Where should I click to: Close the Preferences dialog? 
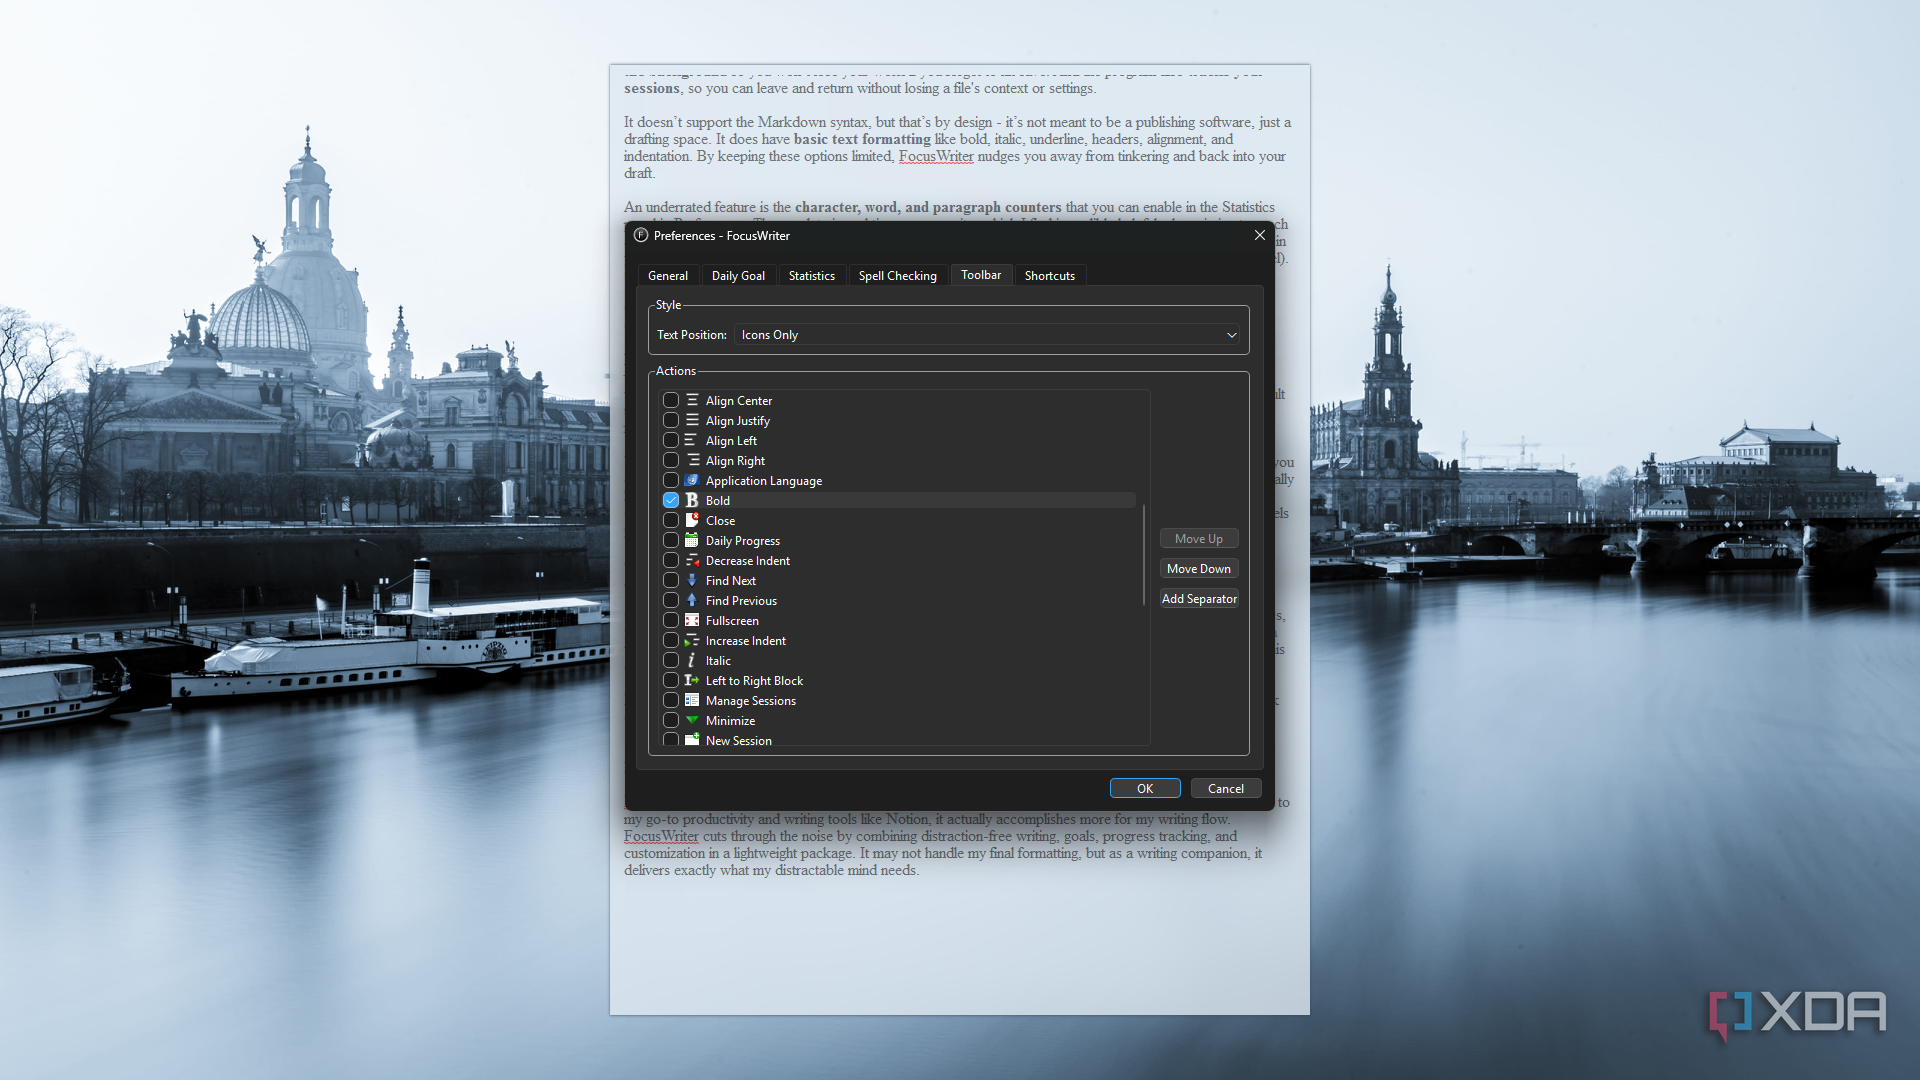pyautogui.click(x=1260, y=235)
